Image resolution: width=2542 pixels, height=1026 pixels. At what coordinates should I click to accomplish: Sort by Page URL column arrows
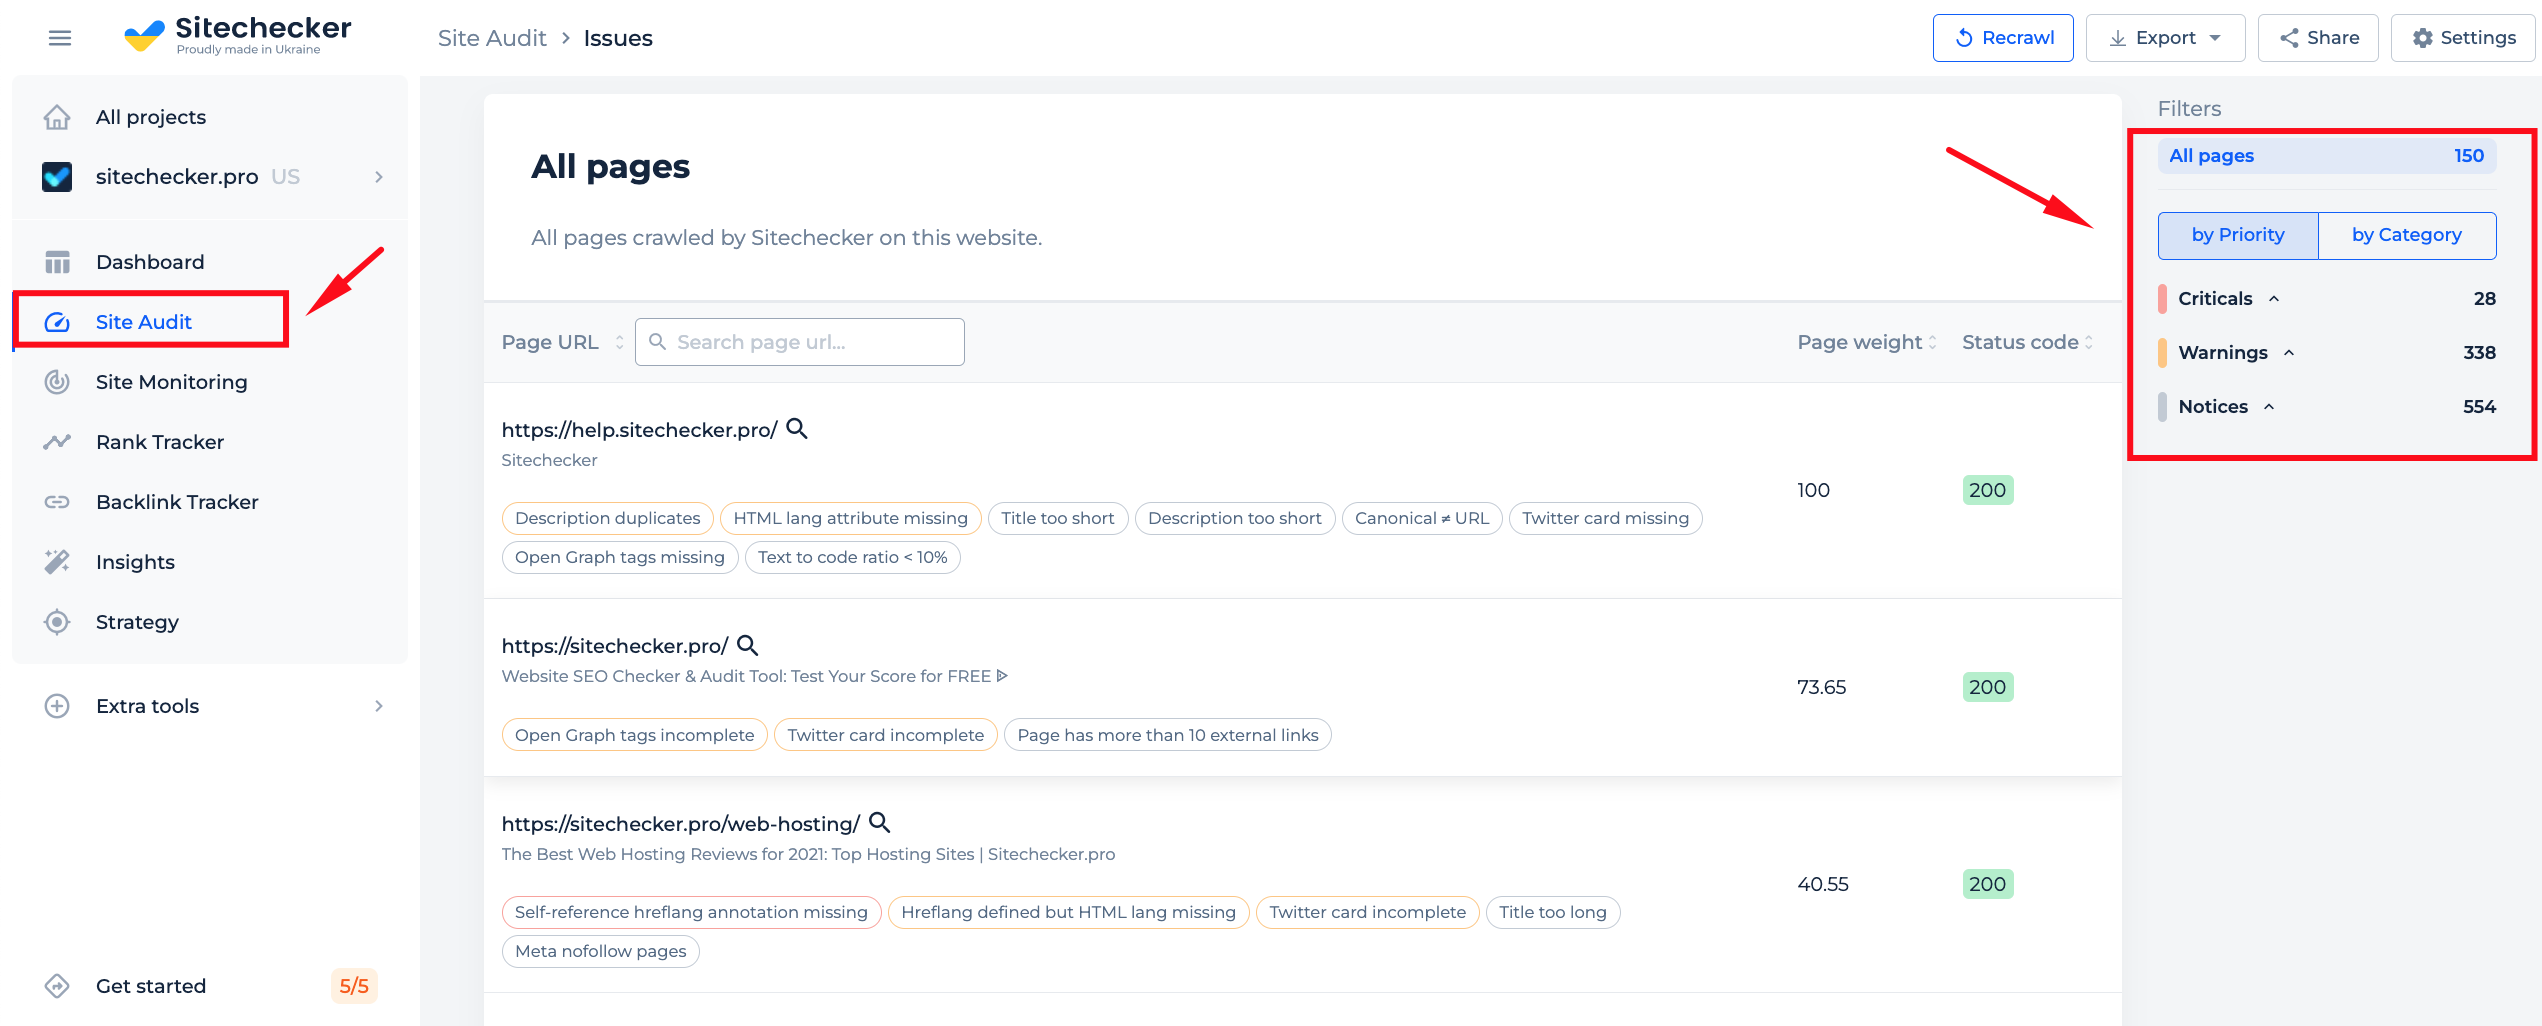(620, 342)
